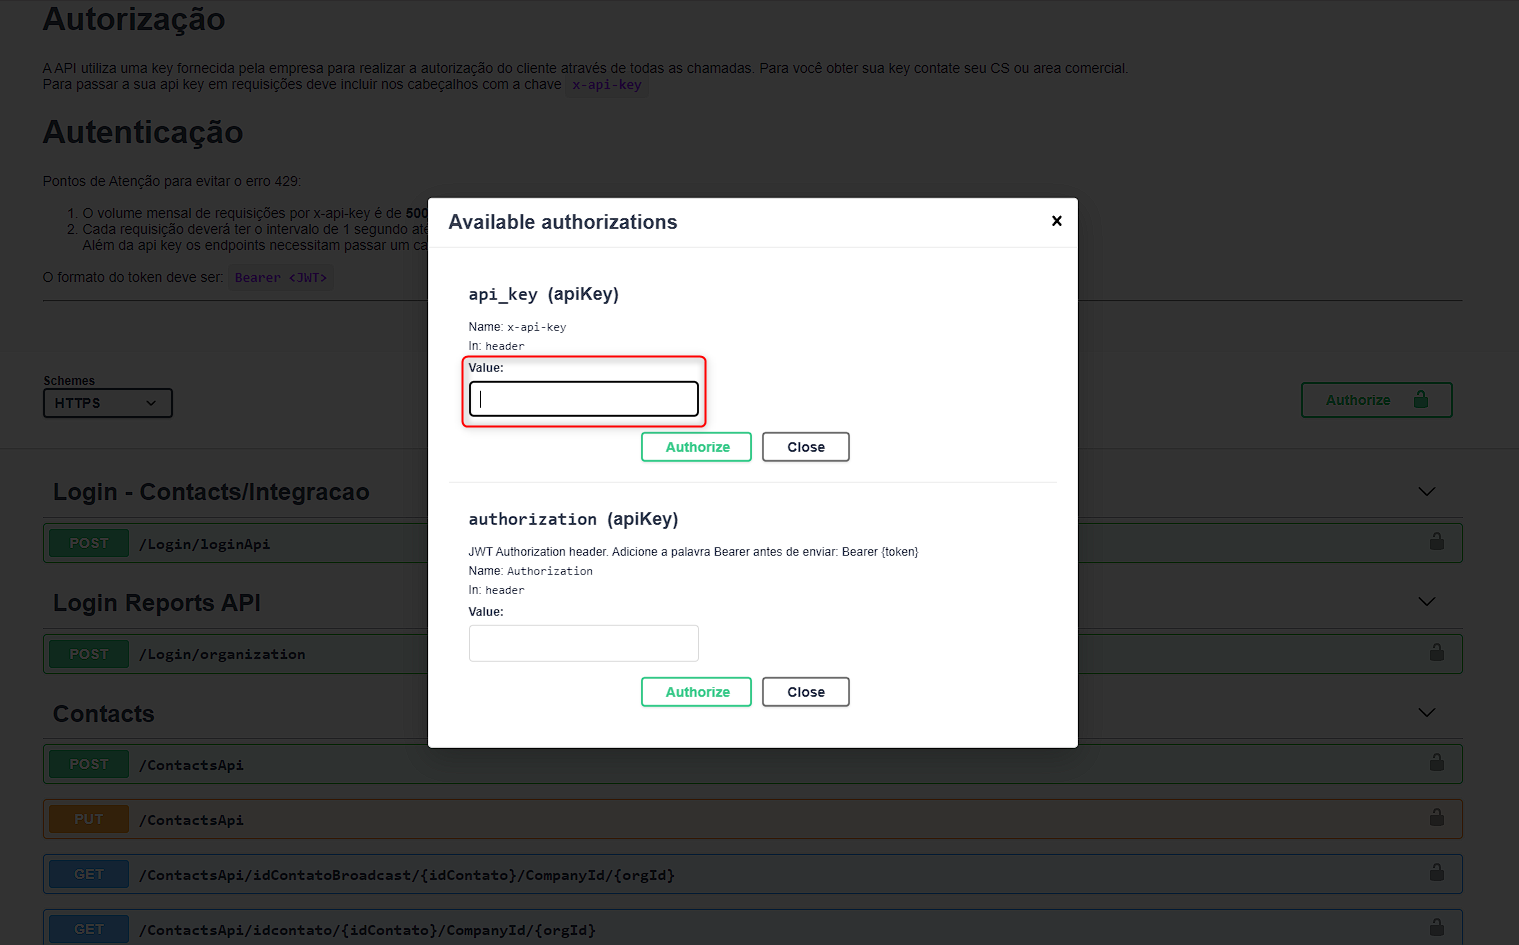This screenshot has width=1519, height=945.
Task: Click Authorize under authorization section
Action: point(696,692)
